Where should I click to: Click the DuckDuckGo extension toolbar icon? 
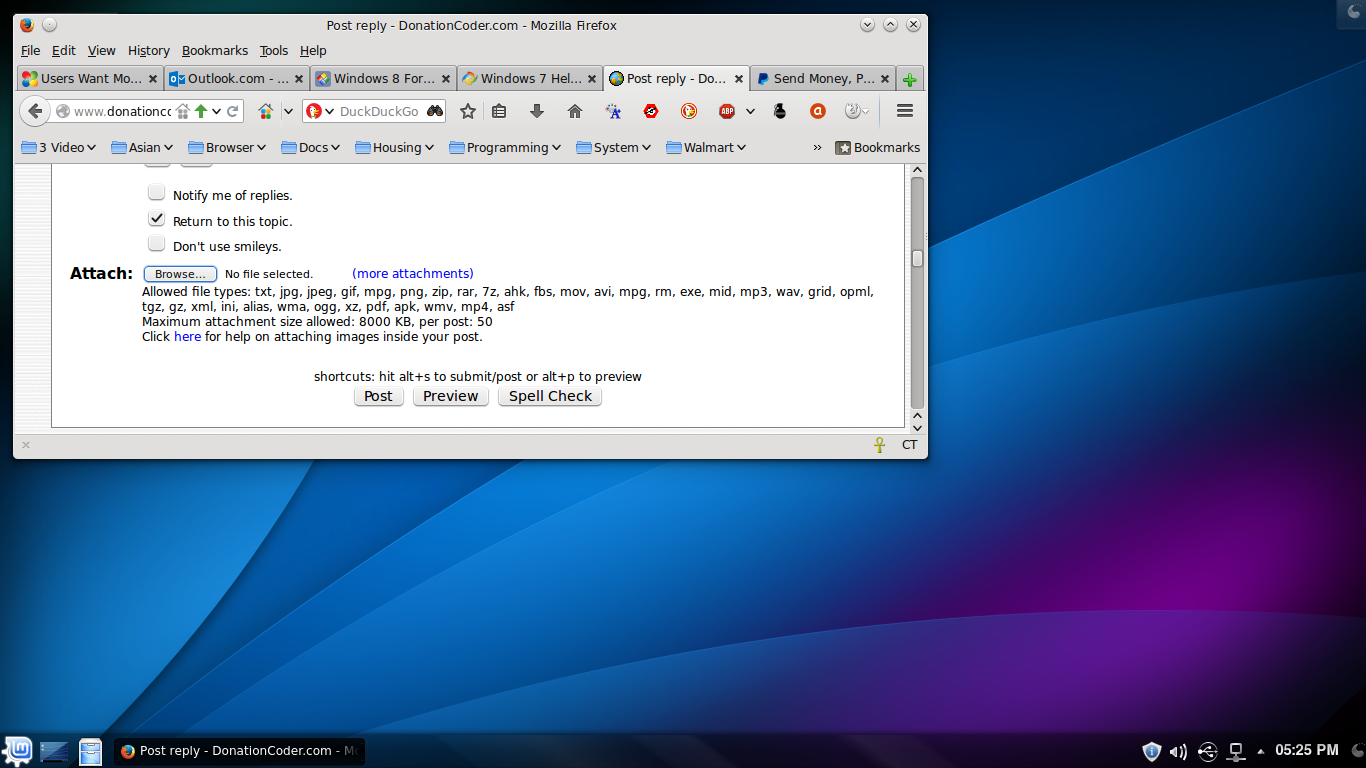[689, 111]
